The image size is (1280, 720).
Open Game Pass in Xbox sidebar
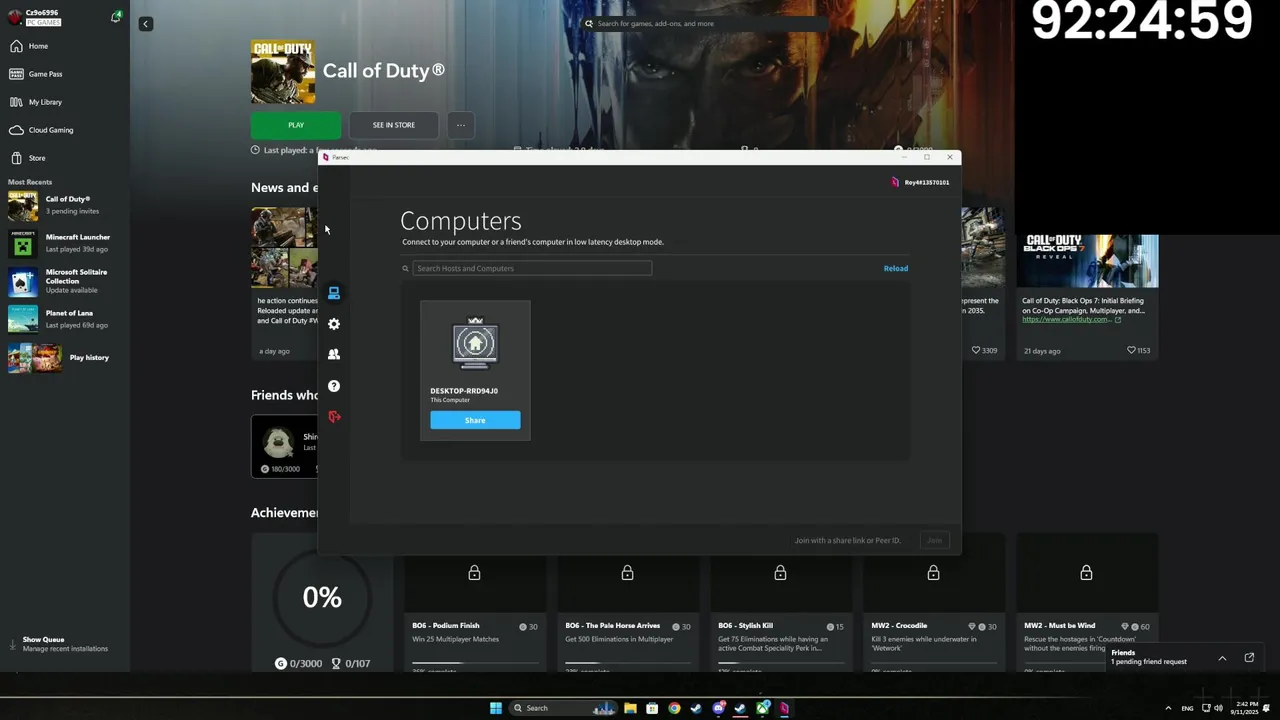(x=45, y=74)
